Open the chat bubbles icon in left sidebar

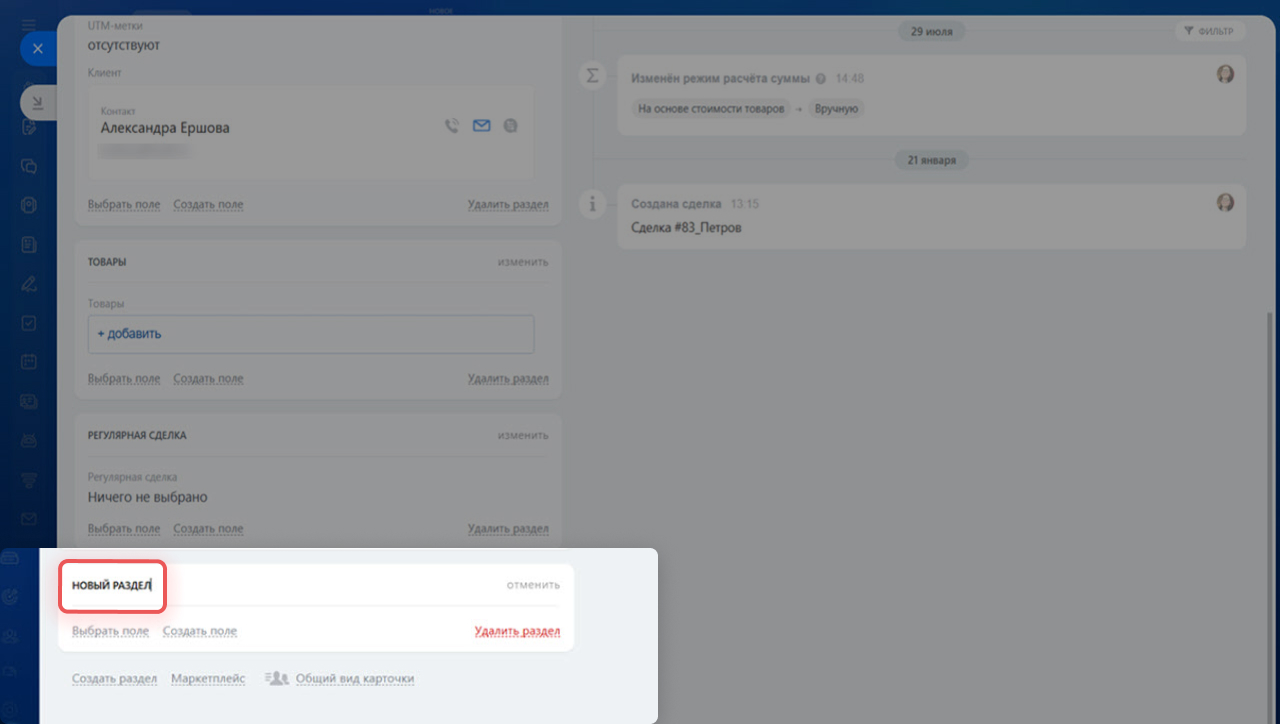pos(29,167)
